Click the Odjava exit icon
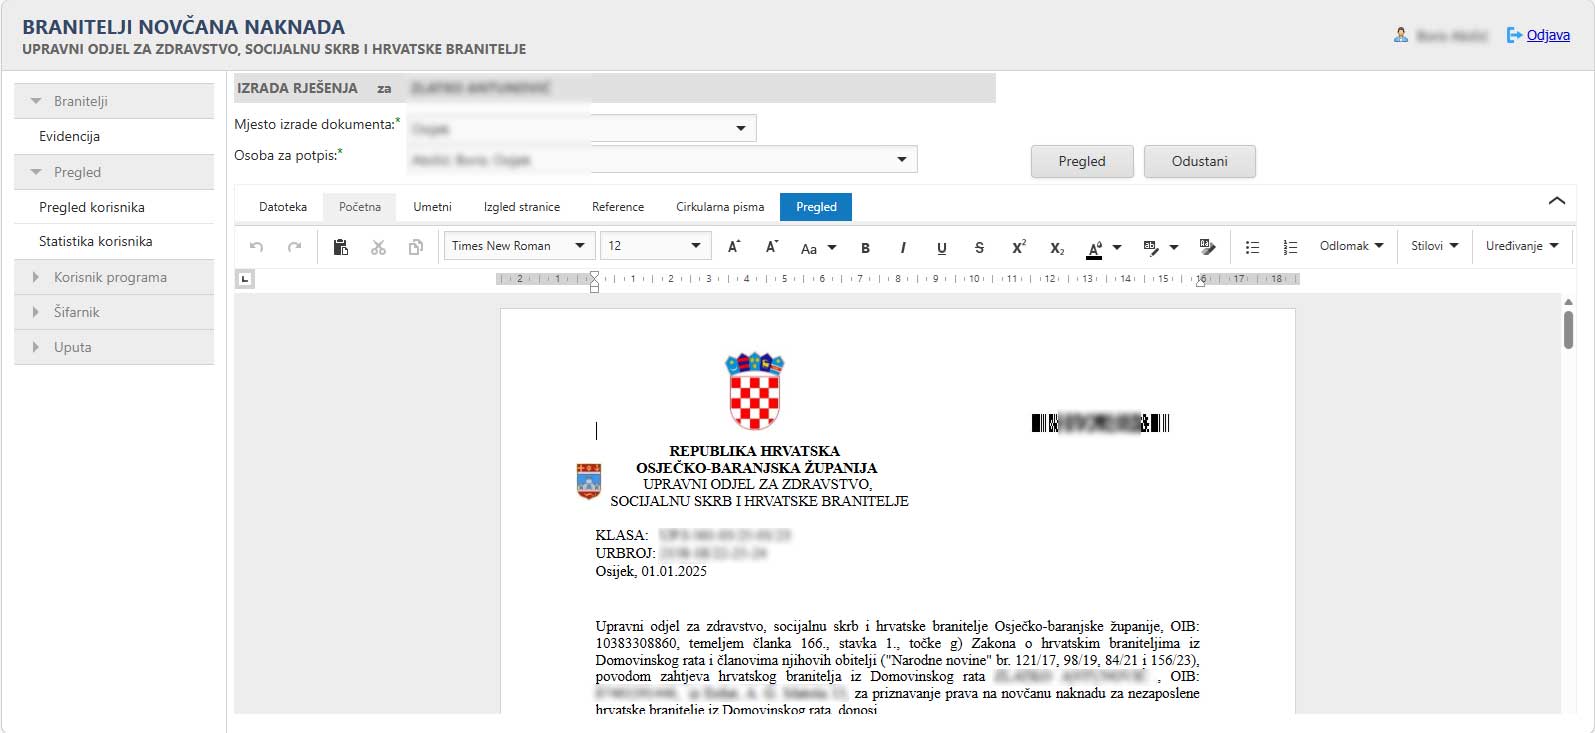 (x=1514, y=35)
